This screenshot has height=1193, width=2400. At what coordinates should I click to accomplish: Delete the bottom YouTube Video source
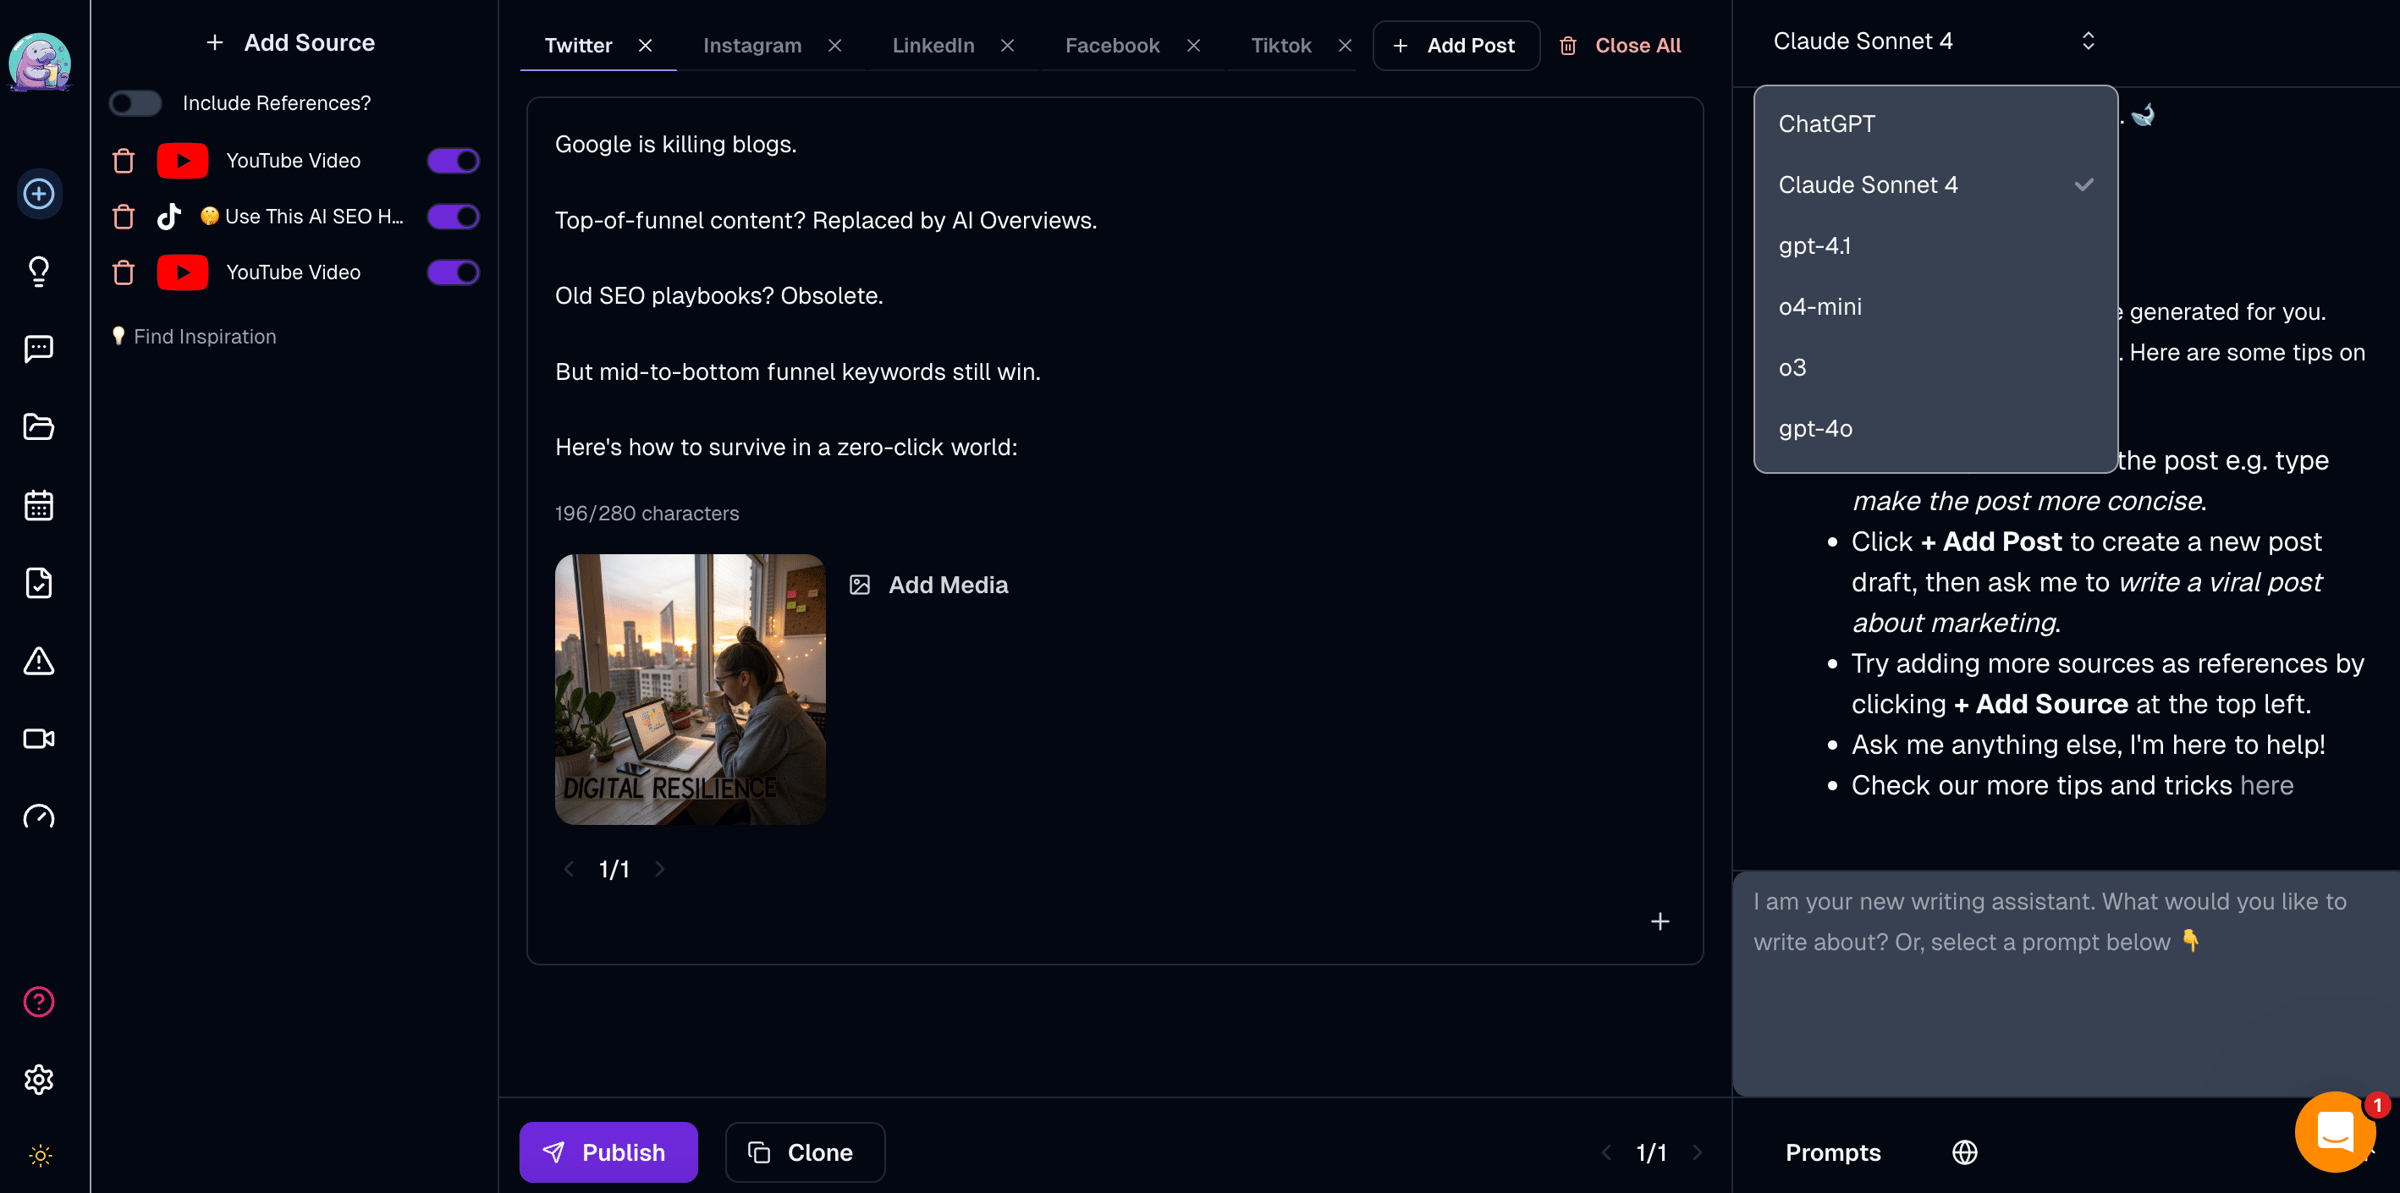[x=123, y=272]
